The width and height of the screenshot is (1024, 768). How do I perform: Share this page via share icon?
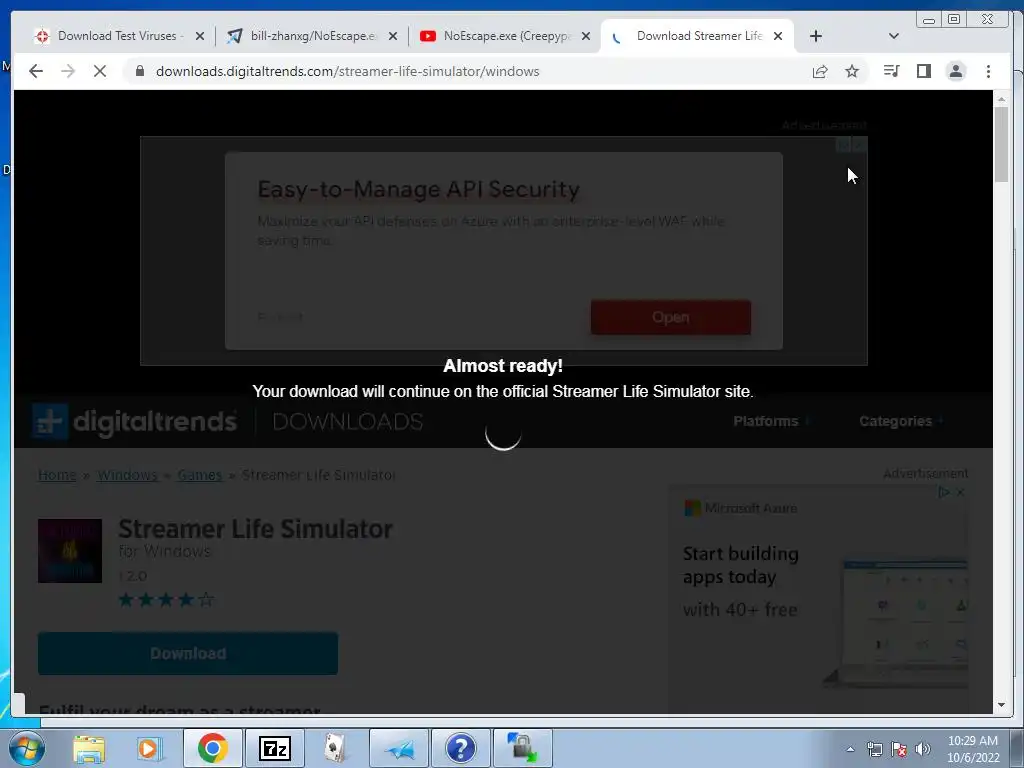820,71
